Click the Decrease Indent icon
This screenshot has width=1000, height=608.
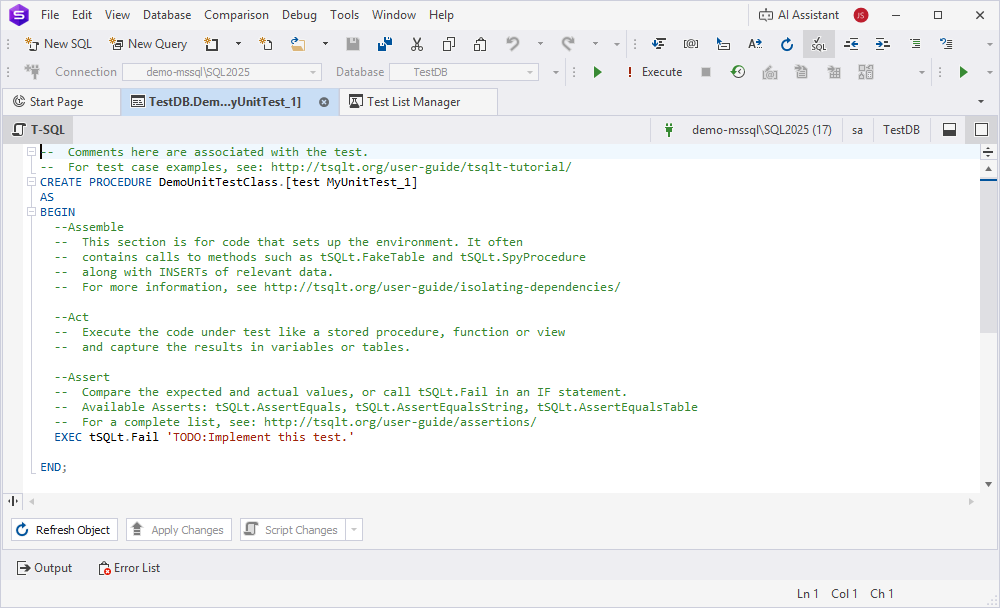pos(851,44)
